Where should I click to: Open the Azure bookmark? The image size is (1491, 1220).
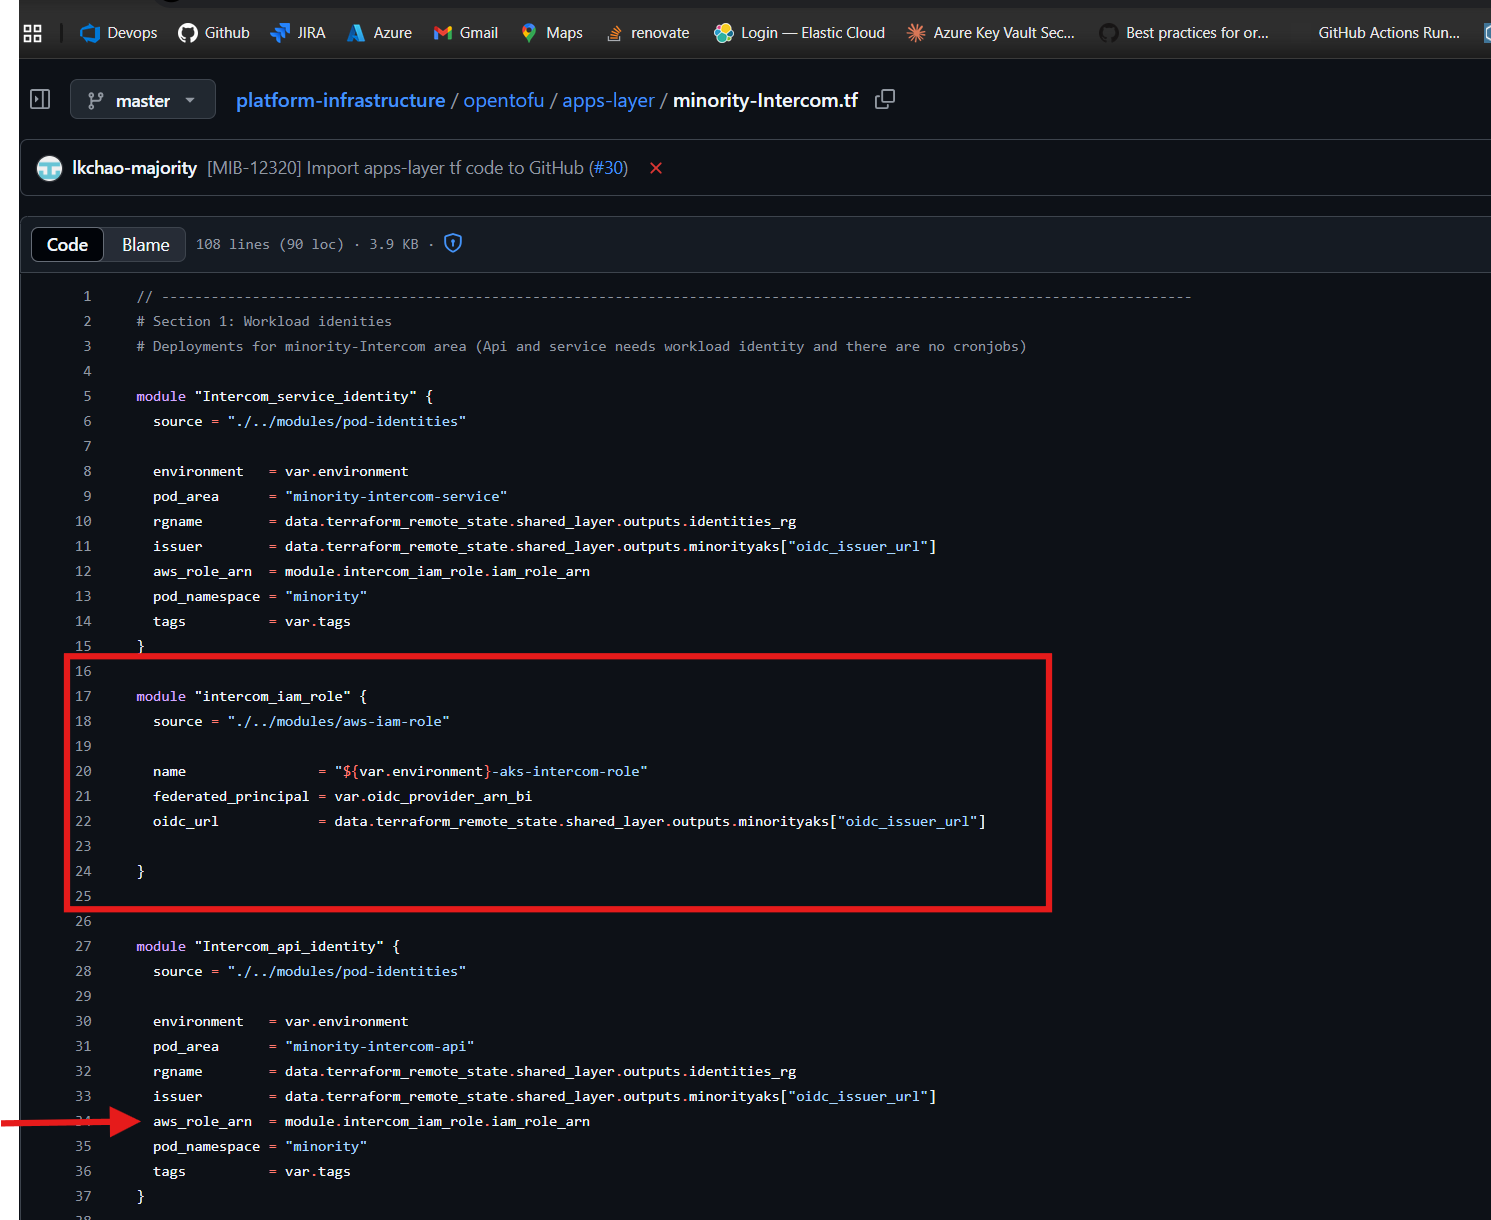click(x=379, y=33)
